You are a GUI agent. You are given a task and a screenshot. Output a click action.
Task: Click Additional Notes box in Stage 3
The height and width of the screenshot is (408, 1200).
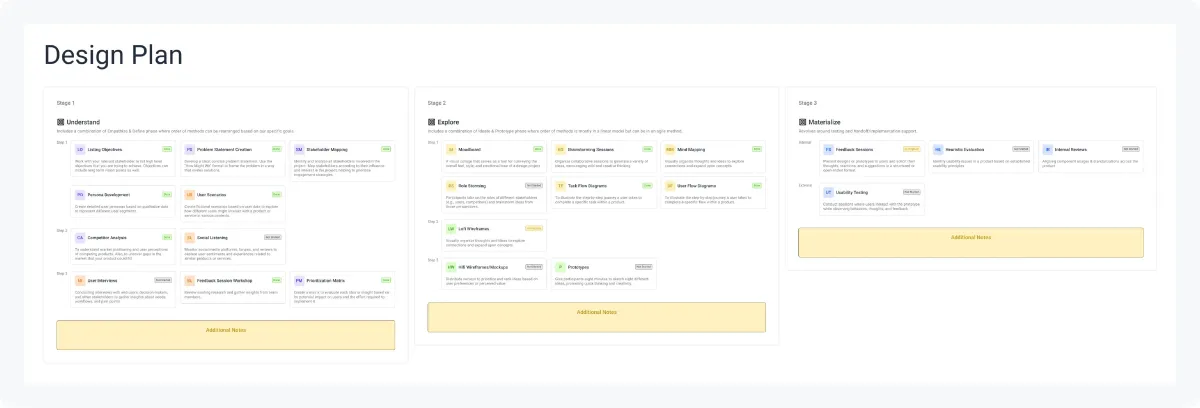coord(971,242)
